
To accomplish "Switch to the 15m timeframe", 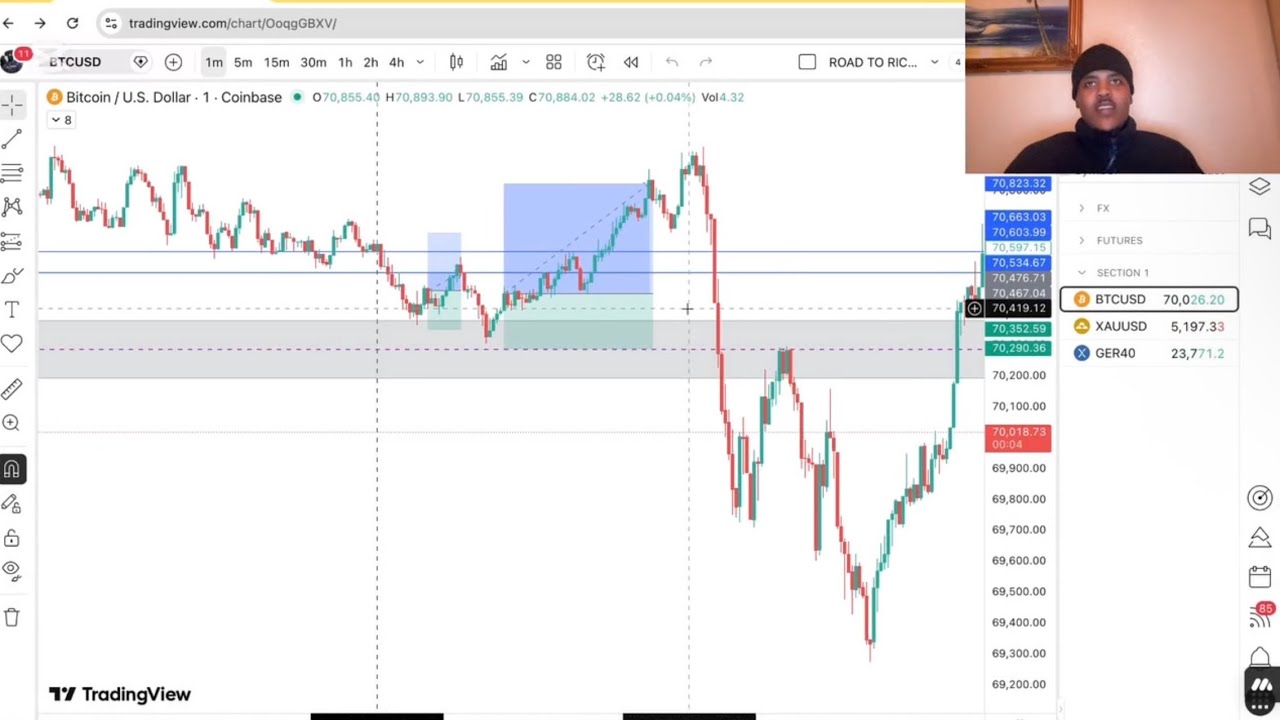I will click(277, 62).
